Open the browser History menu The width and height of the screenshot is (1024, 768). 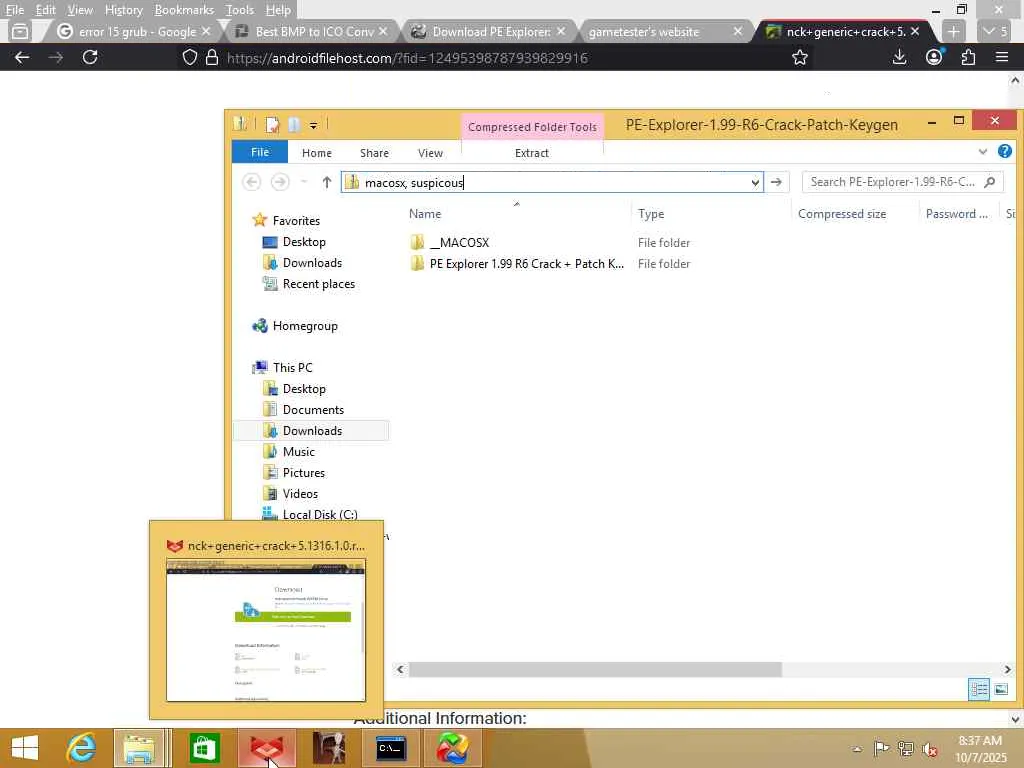pos(123,10)
